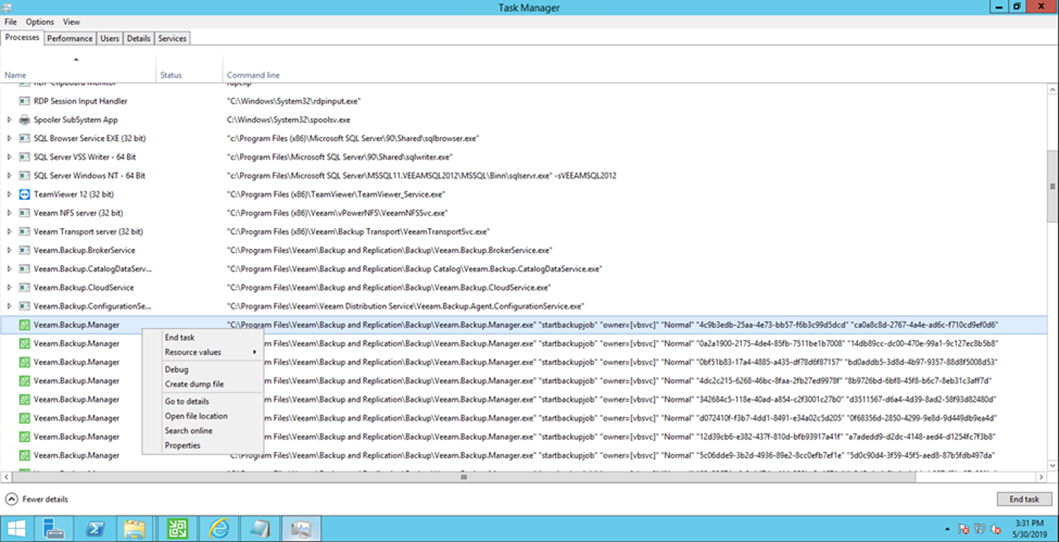Open File Explorer from the taskbar
This screenshot has height=542, width=1059.
coord(135,529)
